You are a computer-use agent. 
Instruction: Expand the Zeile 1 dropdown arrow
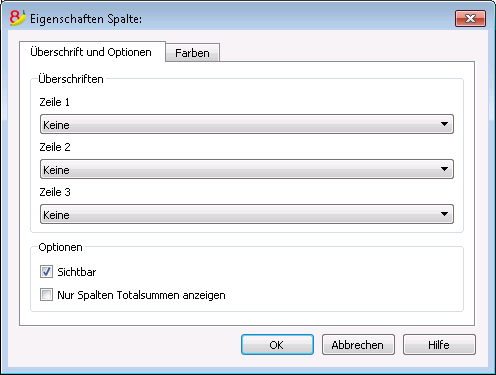(444, 124)
